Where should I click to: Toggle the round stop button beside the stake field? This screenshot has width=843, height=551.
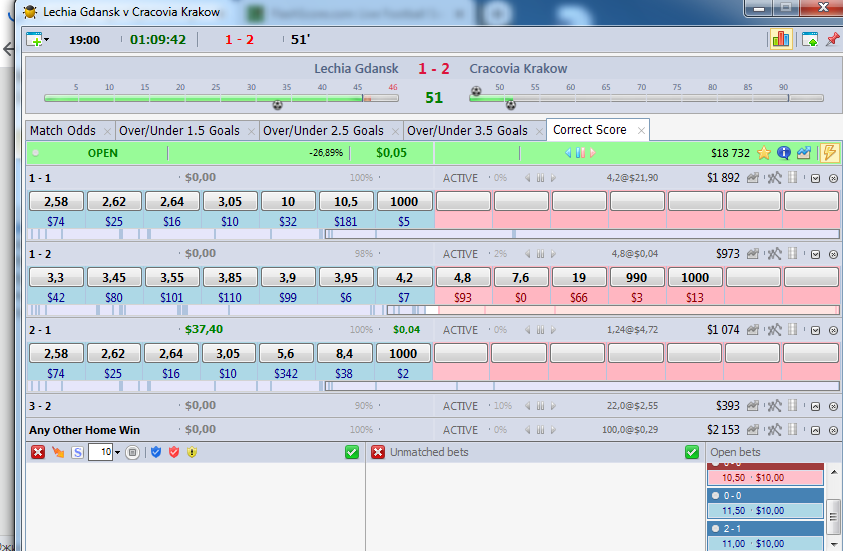[132, 453]
